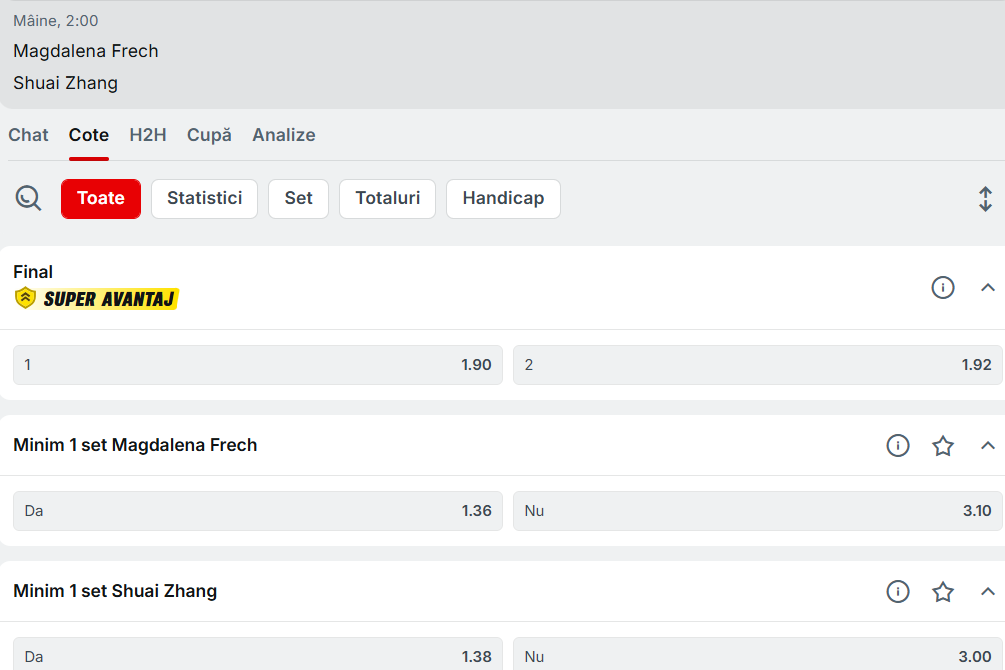Select the Handicap filter chip
1005x670 pixels.
[x=503, y=198]
